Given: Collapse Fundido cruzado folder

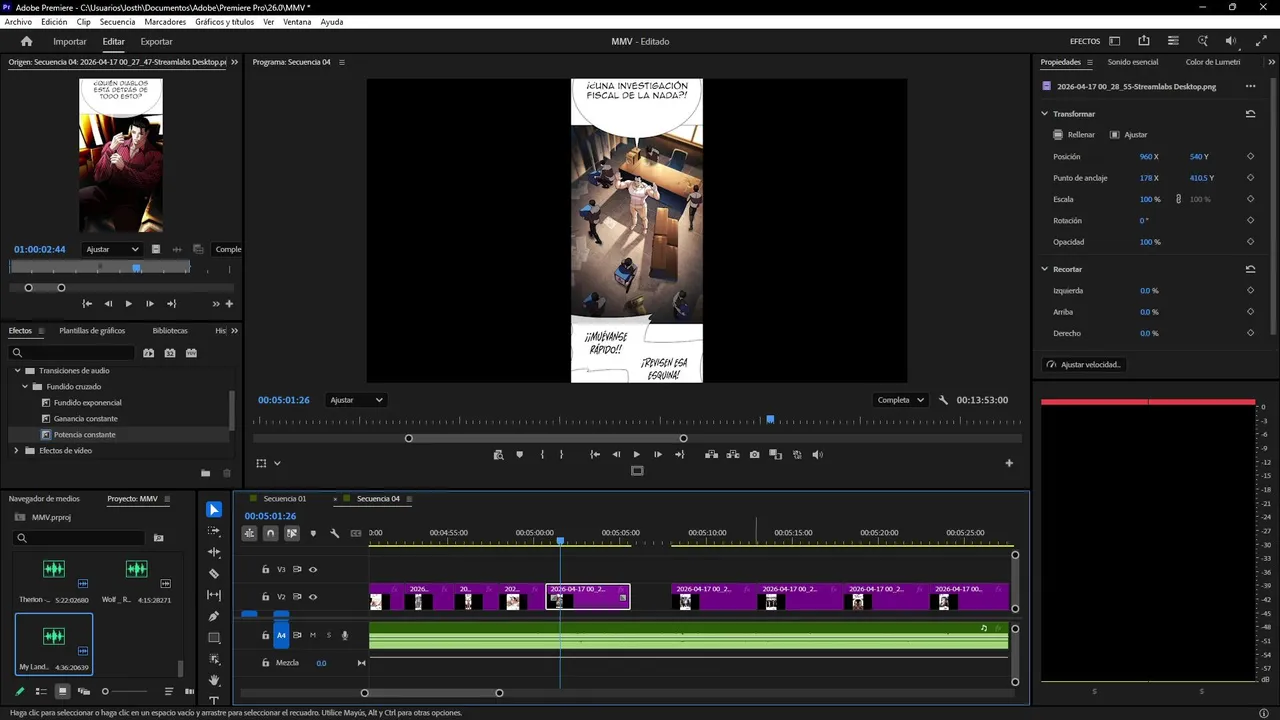Looking at the screenshot, I should [x=25, y=387].
